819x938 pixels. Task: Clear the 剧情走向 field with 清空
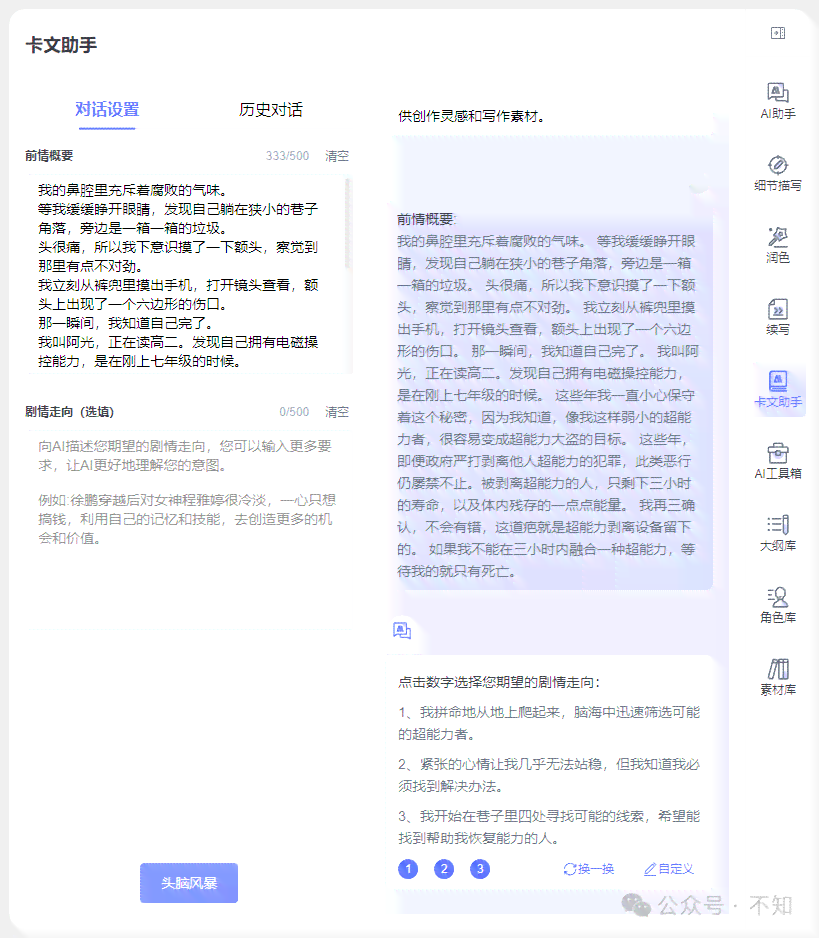coord(337,412)
